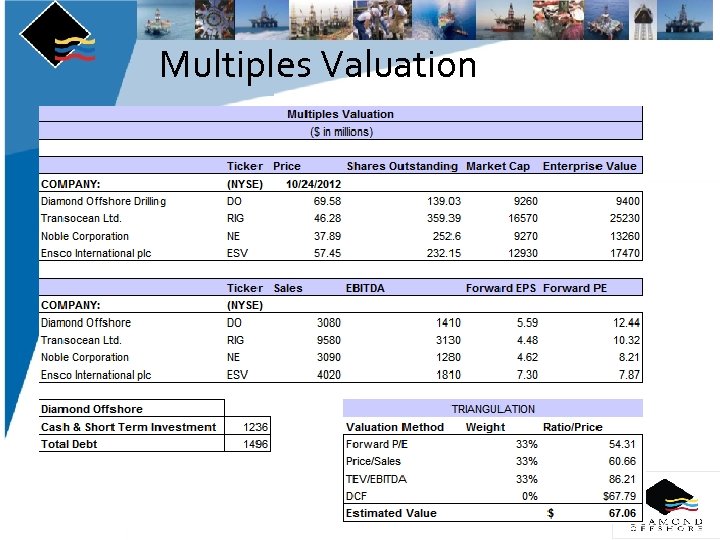Click the 'EBITDA' column header
The image size is (720, 540).
tap(365, 288)
